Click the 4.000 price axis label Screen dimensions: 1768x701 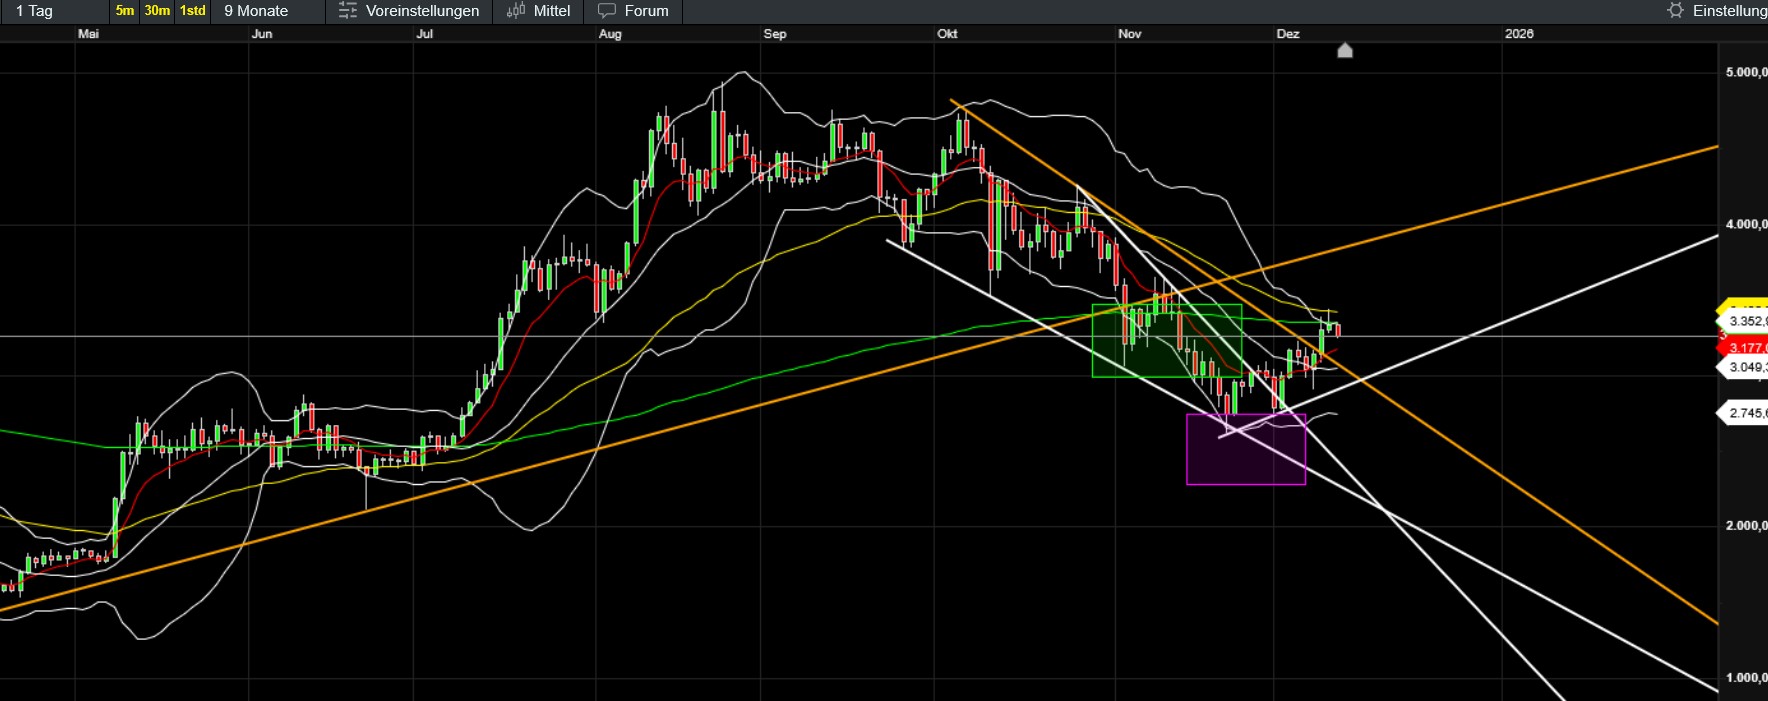1745,224
